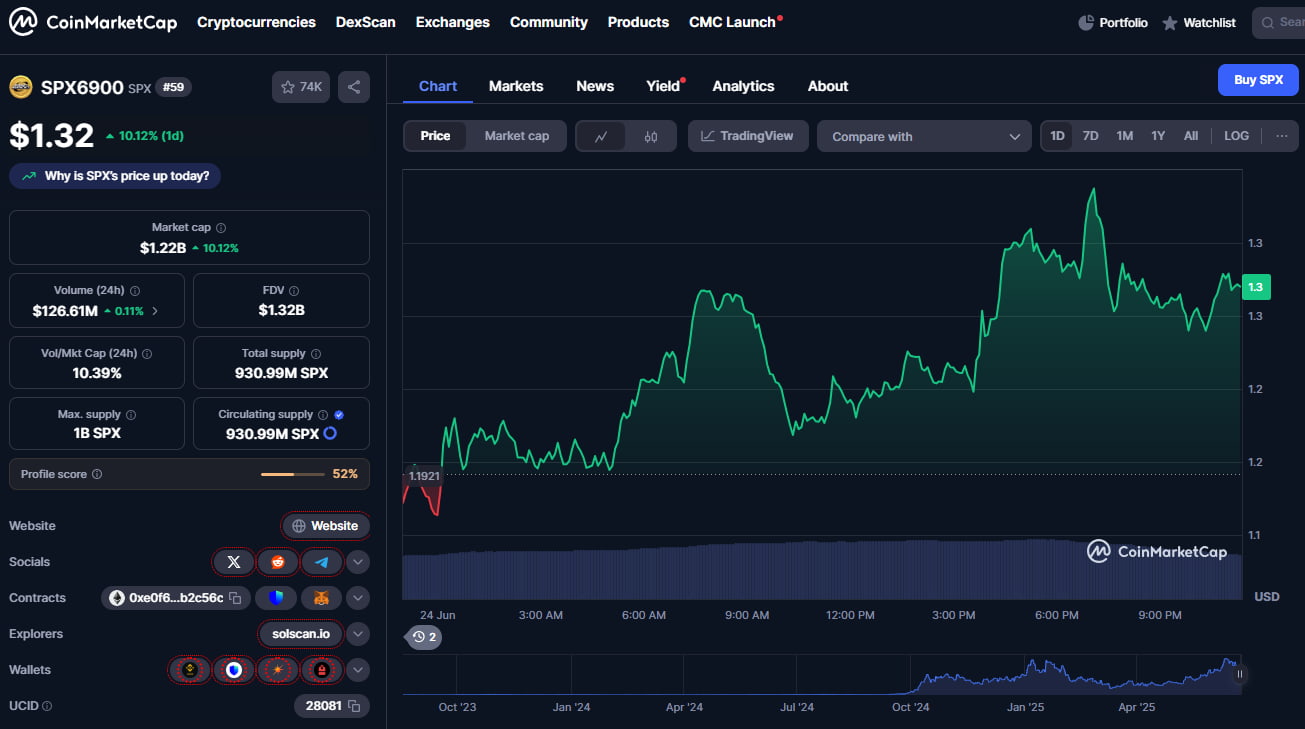Click the Buy SPX button

[x=1258, y=80]
